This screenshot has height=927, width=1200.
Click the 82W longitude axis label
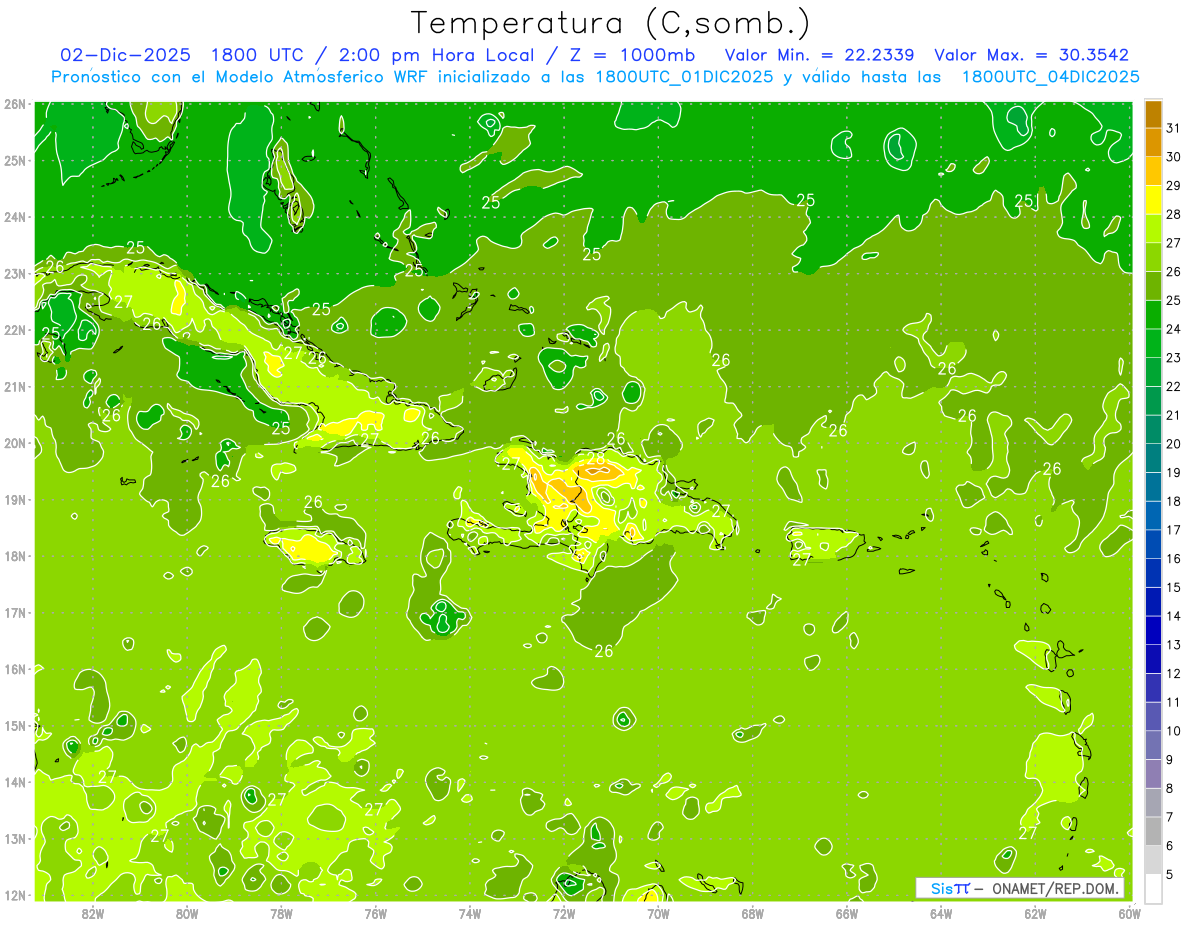tap(93, 913)
